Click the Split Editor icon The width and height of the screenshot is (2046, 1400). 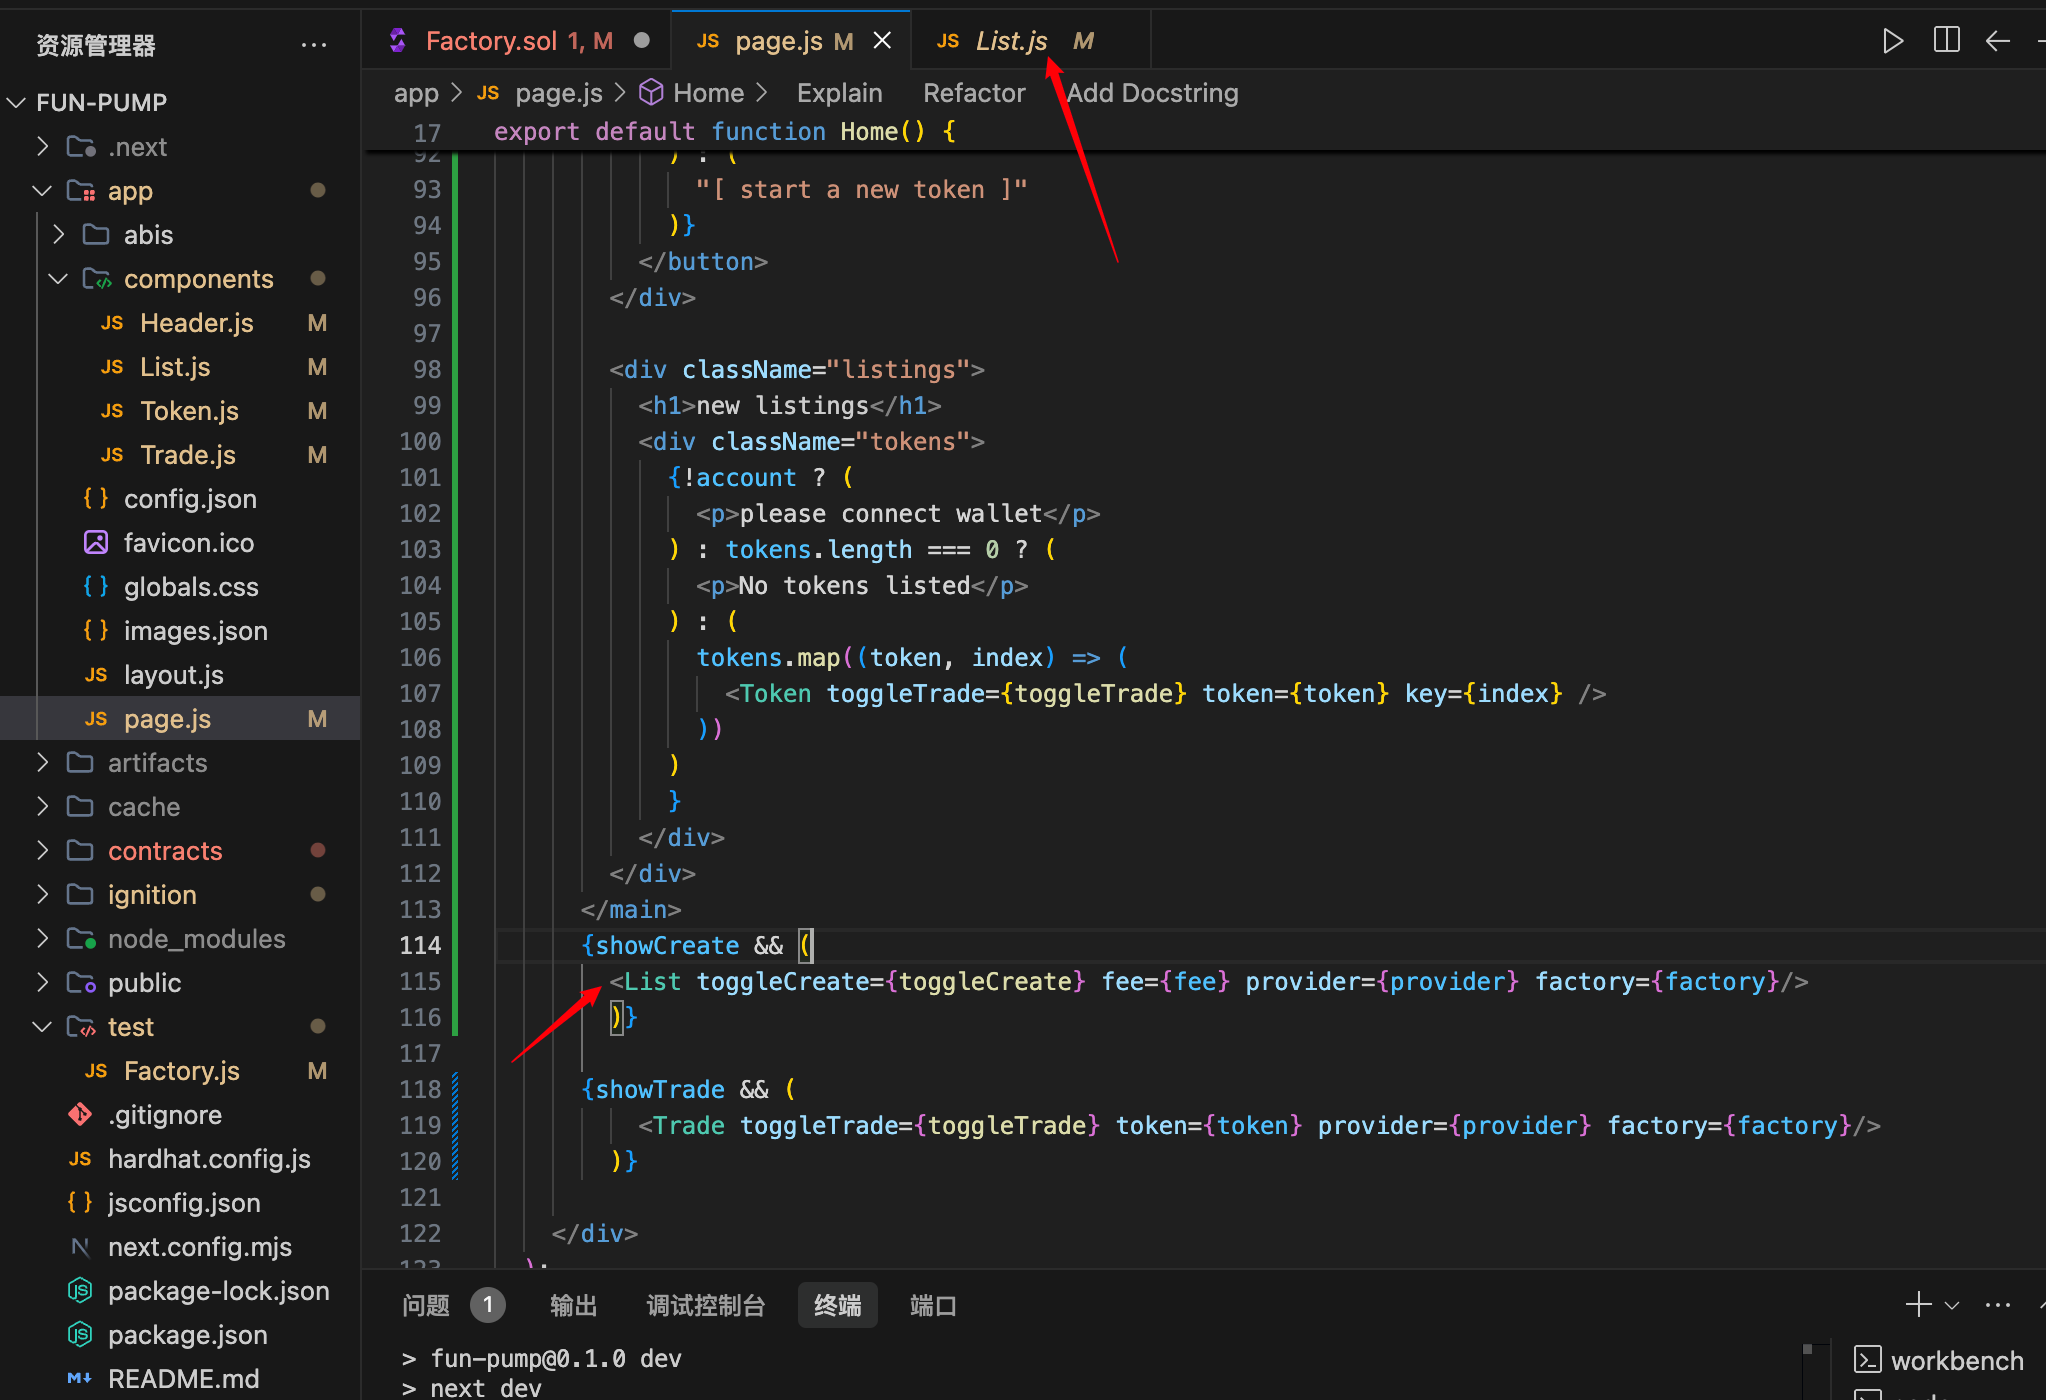pyautogui.click(x=1946, y=41)
